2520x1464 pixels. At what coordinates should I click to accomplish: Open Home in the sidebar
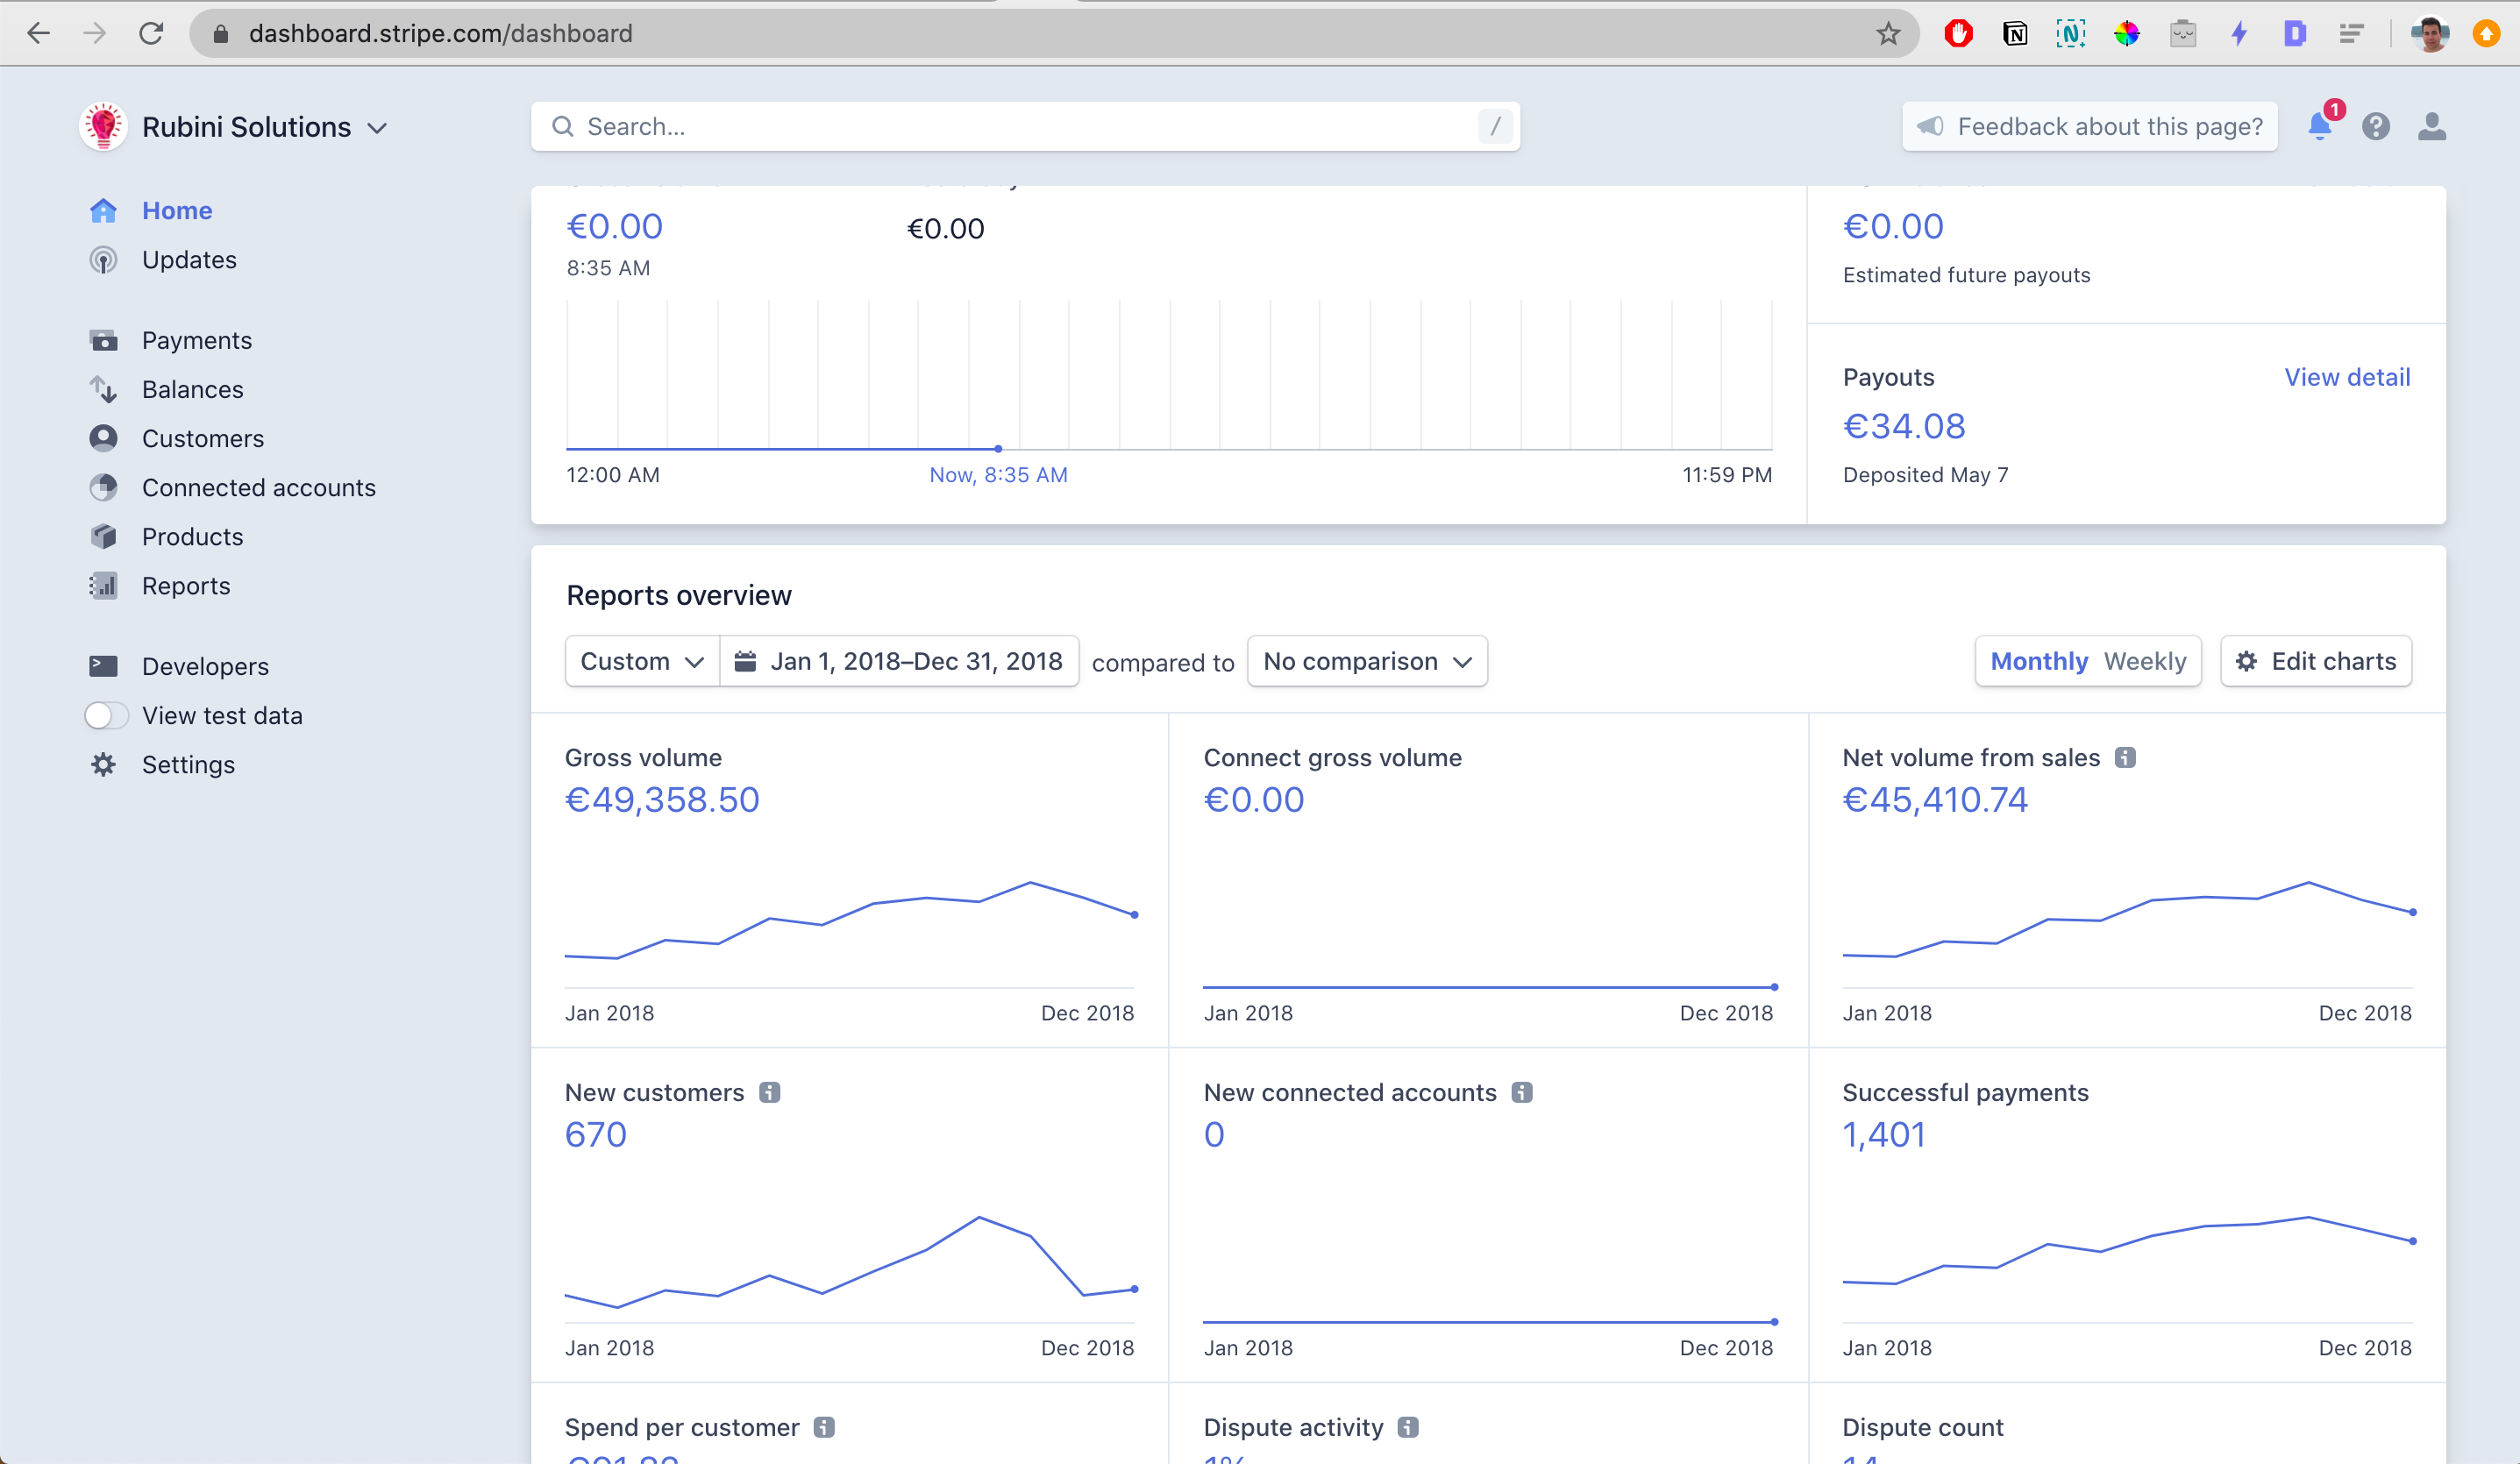pos(177,211)
